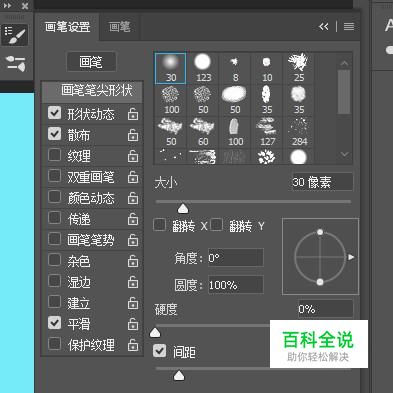Toggle the lock icon for 湿边
Screen dimensions: 393x393
[133, 282]
